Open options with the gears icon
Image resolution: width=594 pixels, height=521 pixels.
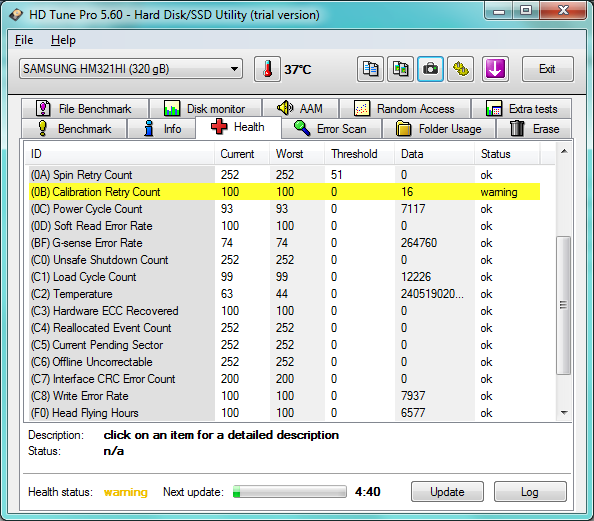coord(461,69)
